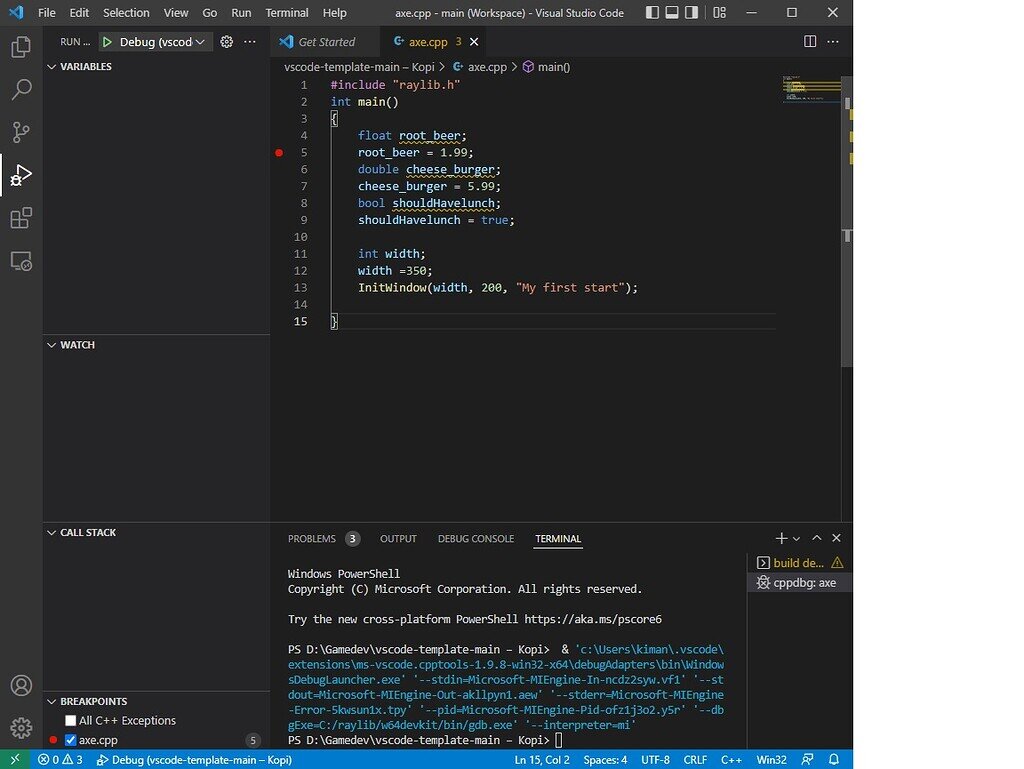Viewport: 1024px width, 769px height.
Task: Open the Terminal menu
Action: point(286,13)
